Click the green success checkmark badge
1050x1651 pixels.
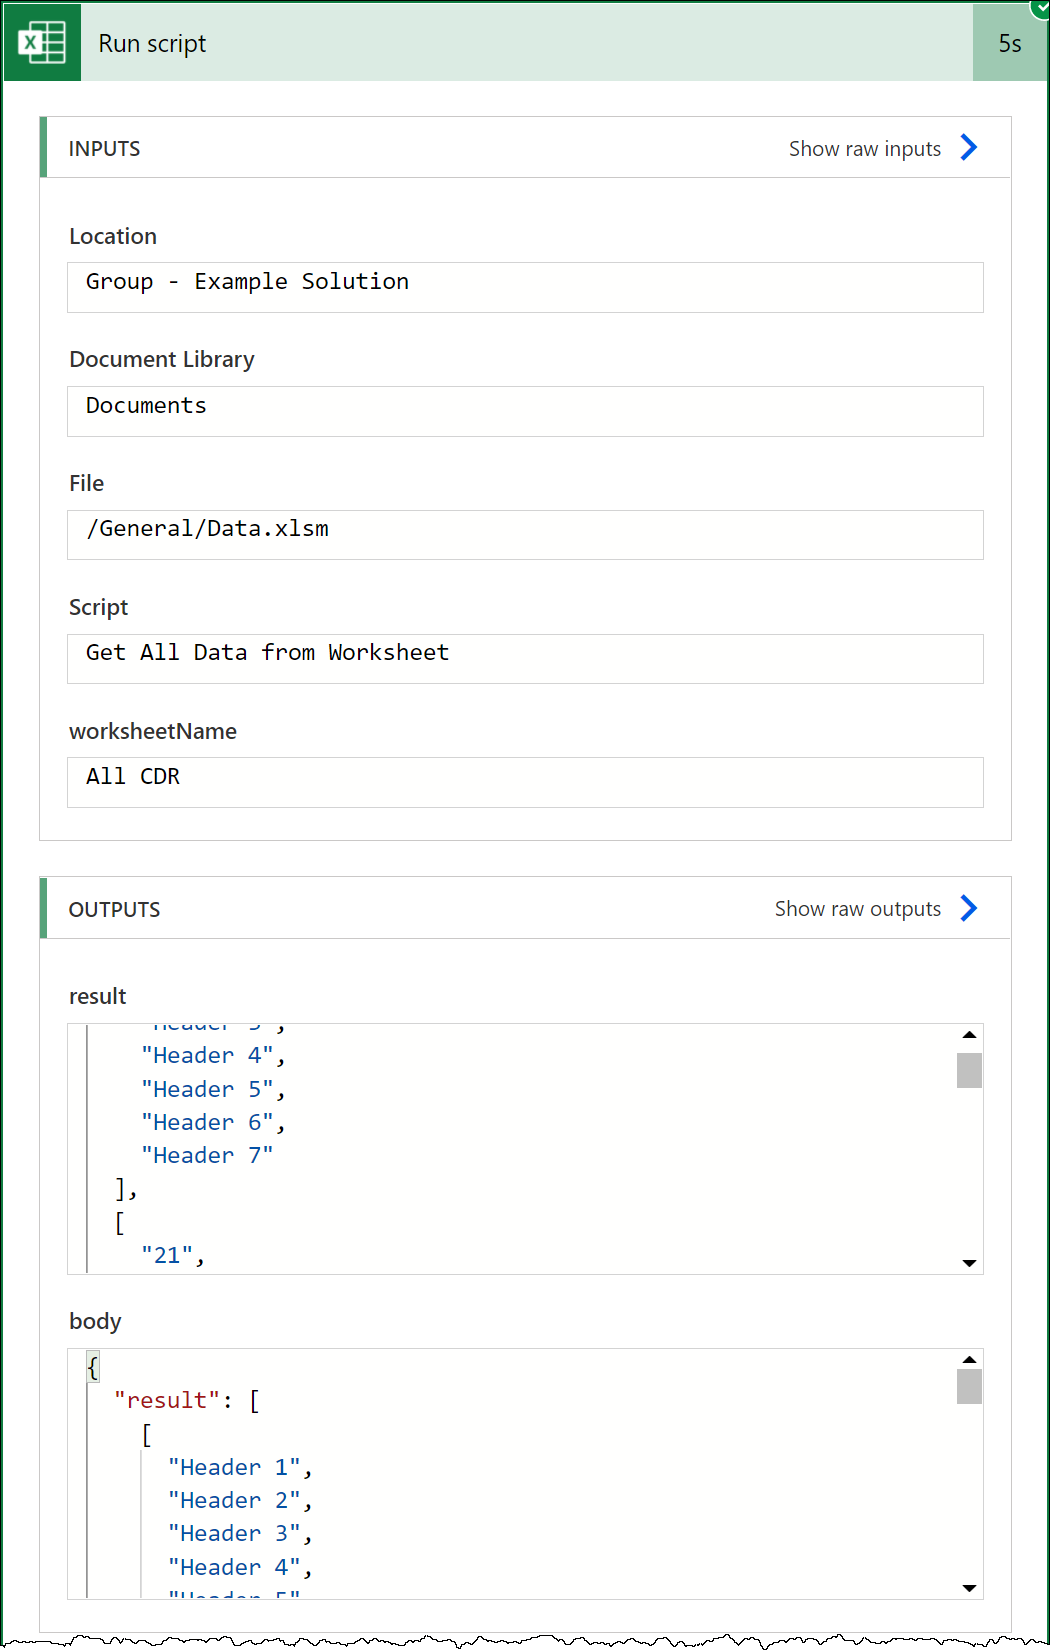pos(1041,7)
